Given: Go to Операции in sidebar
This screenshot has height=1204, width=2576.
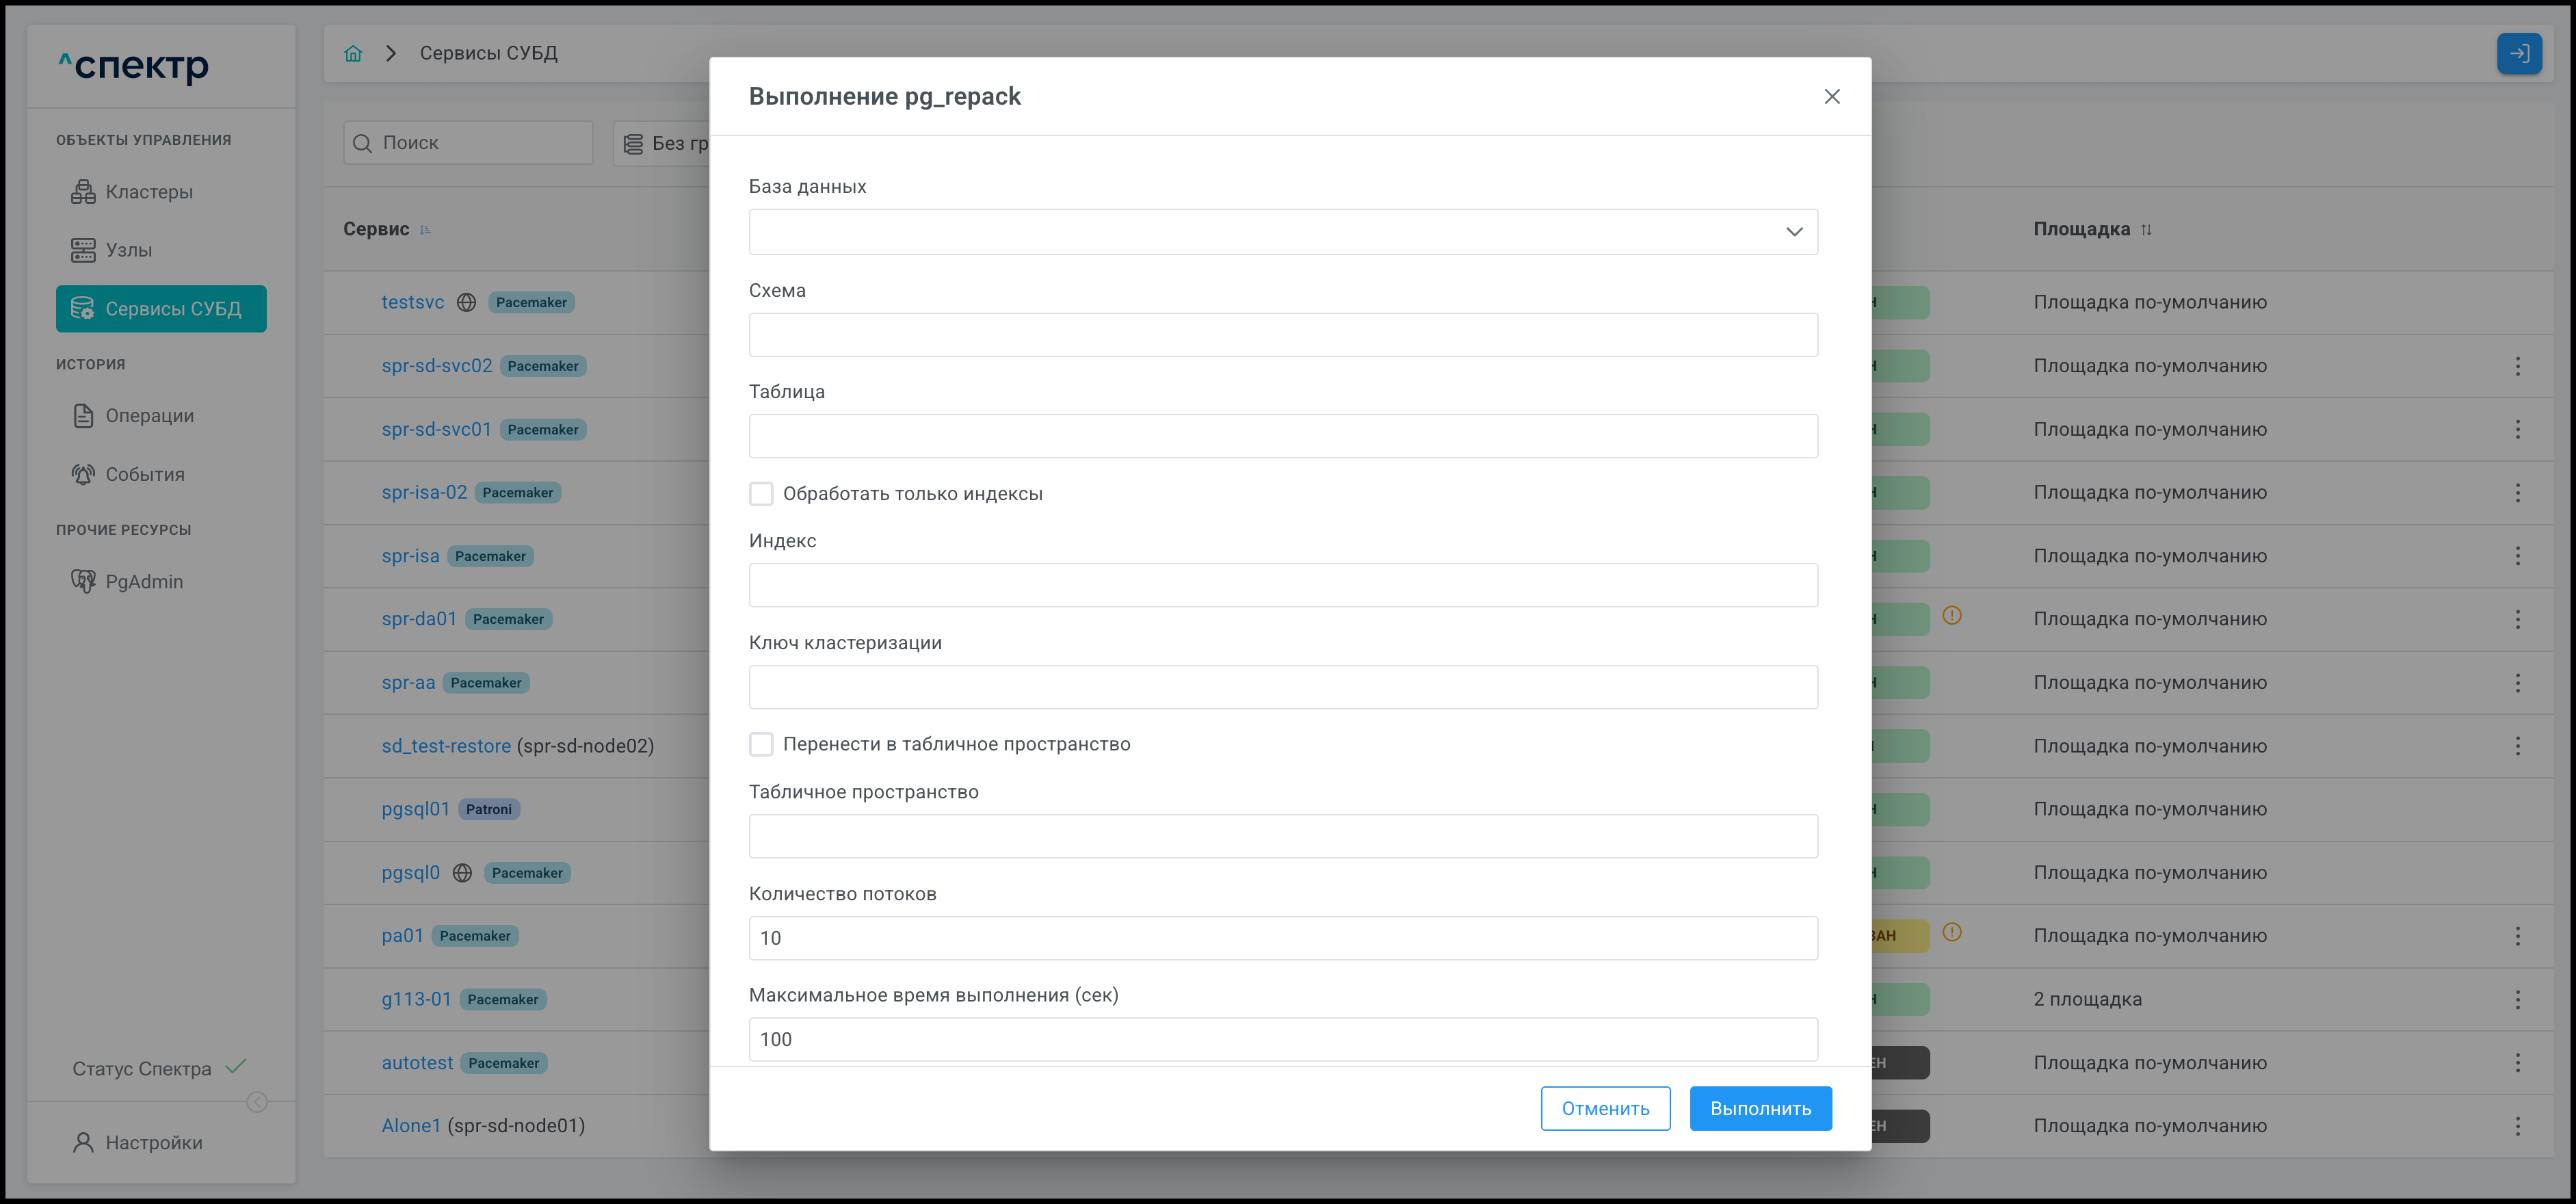Looking at the screenshot, I should click(149, 415).
